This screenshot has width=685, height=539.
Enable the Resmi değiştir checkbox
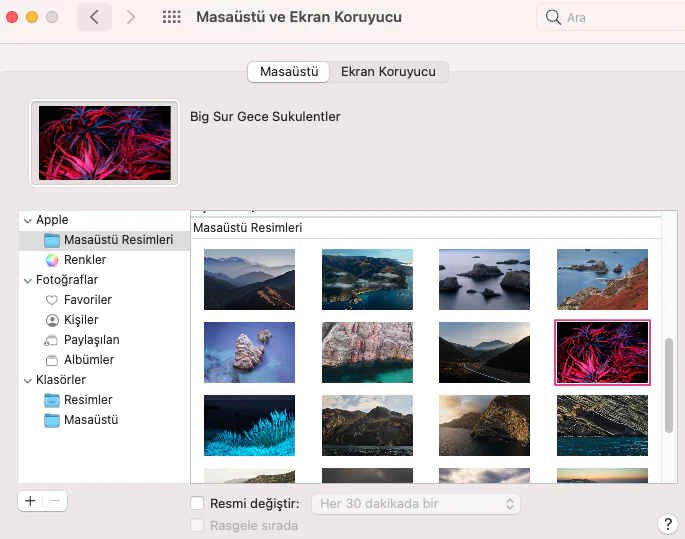(197, 504)
